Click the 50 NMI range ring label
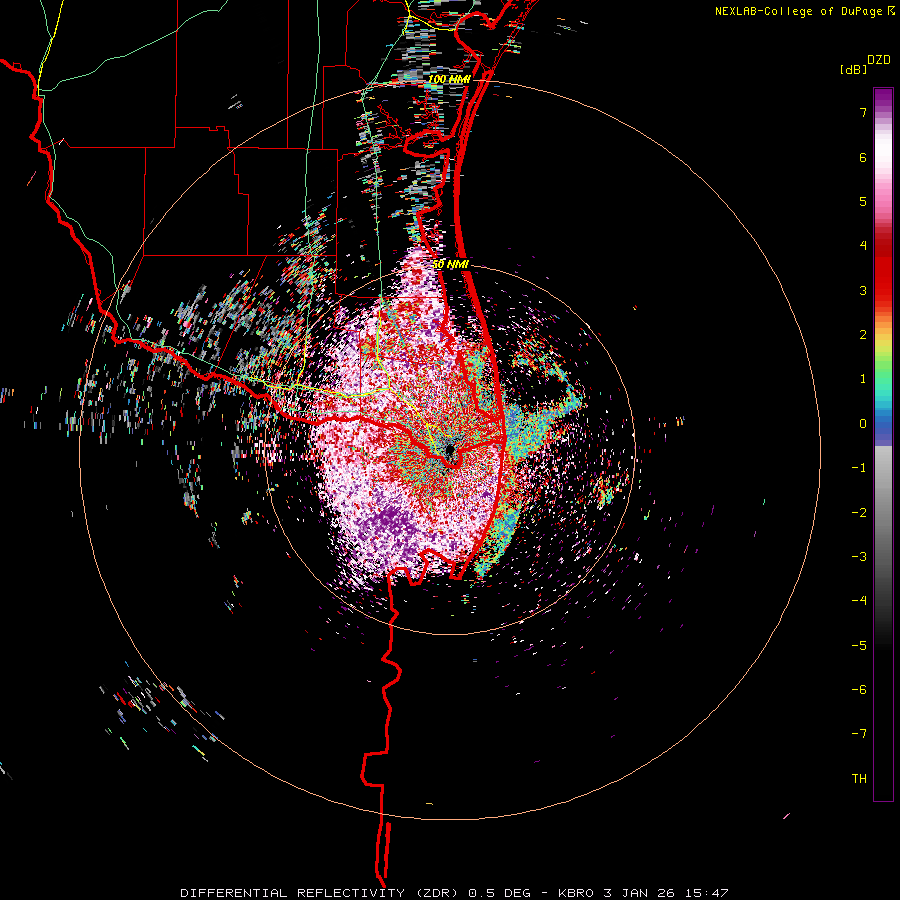 [451, 265]
